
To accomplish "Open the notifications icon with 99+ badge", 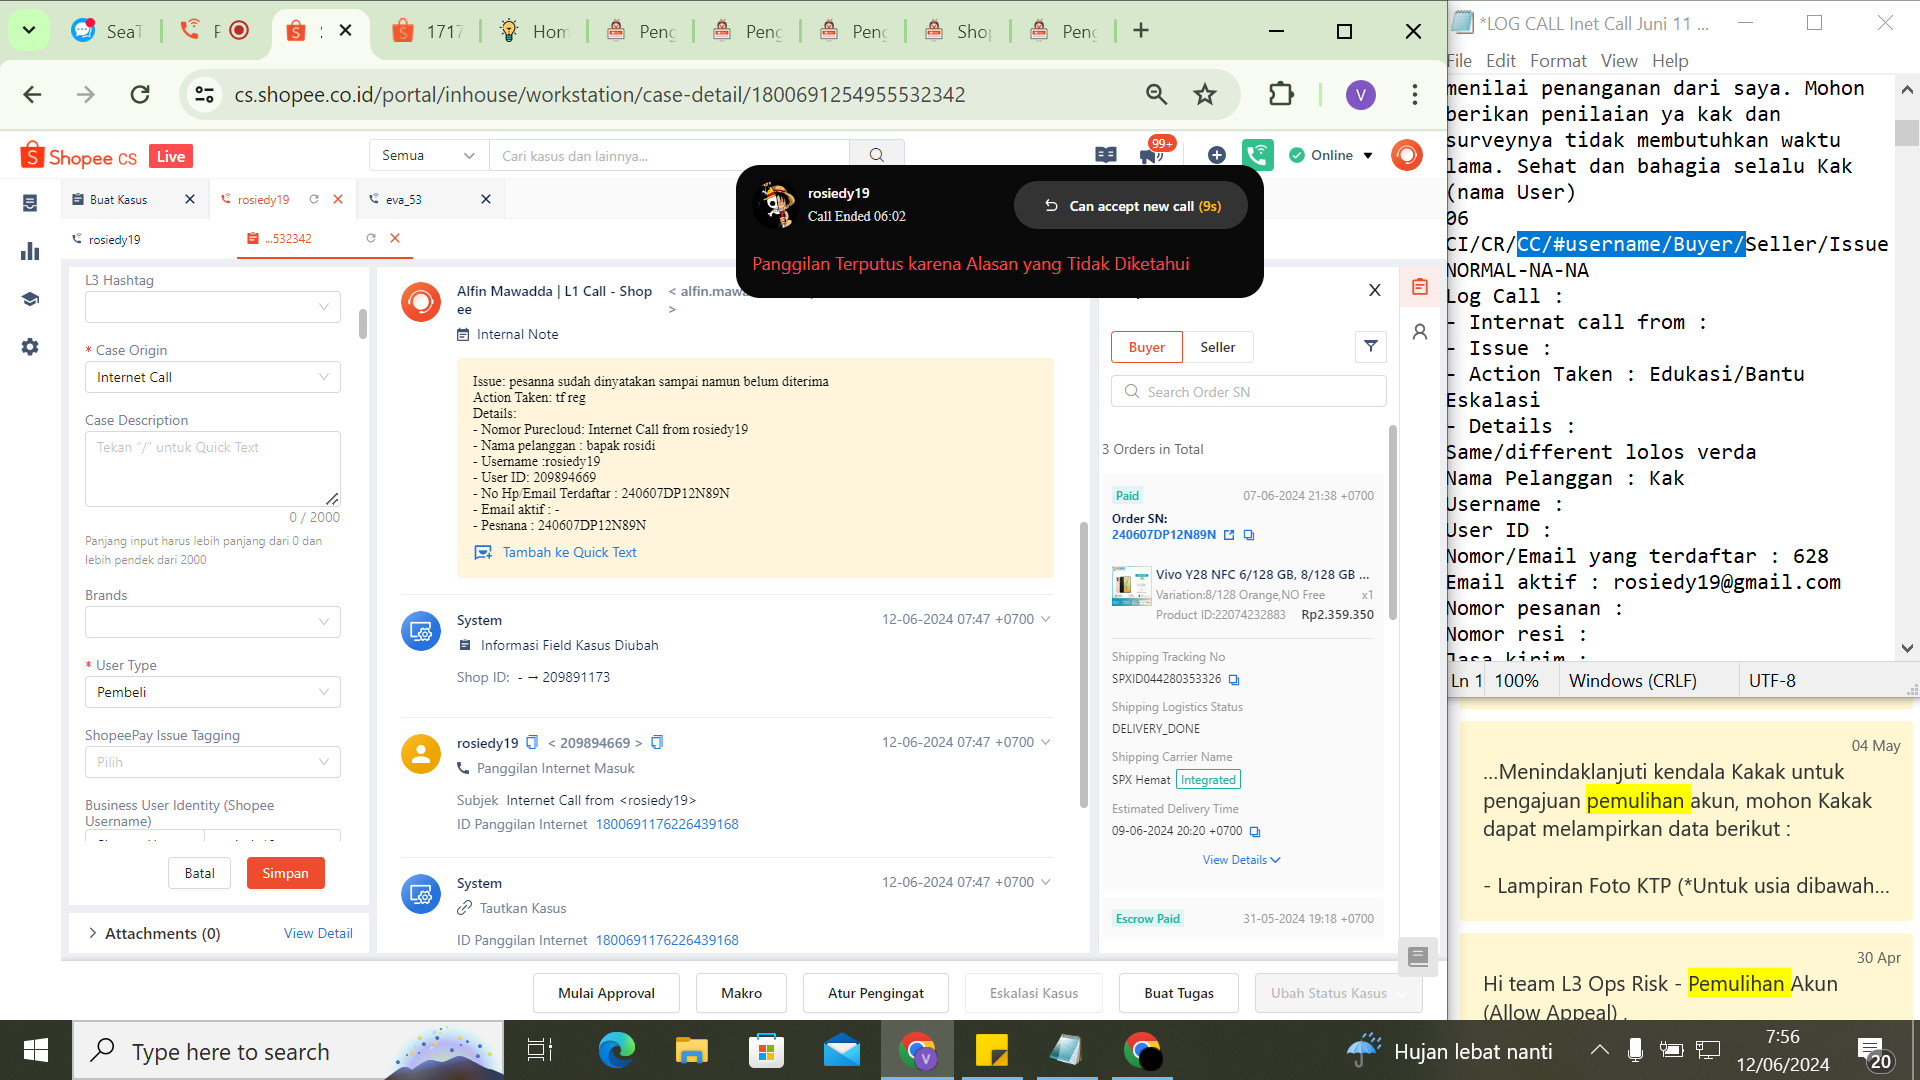I will click(1150, 154).
